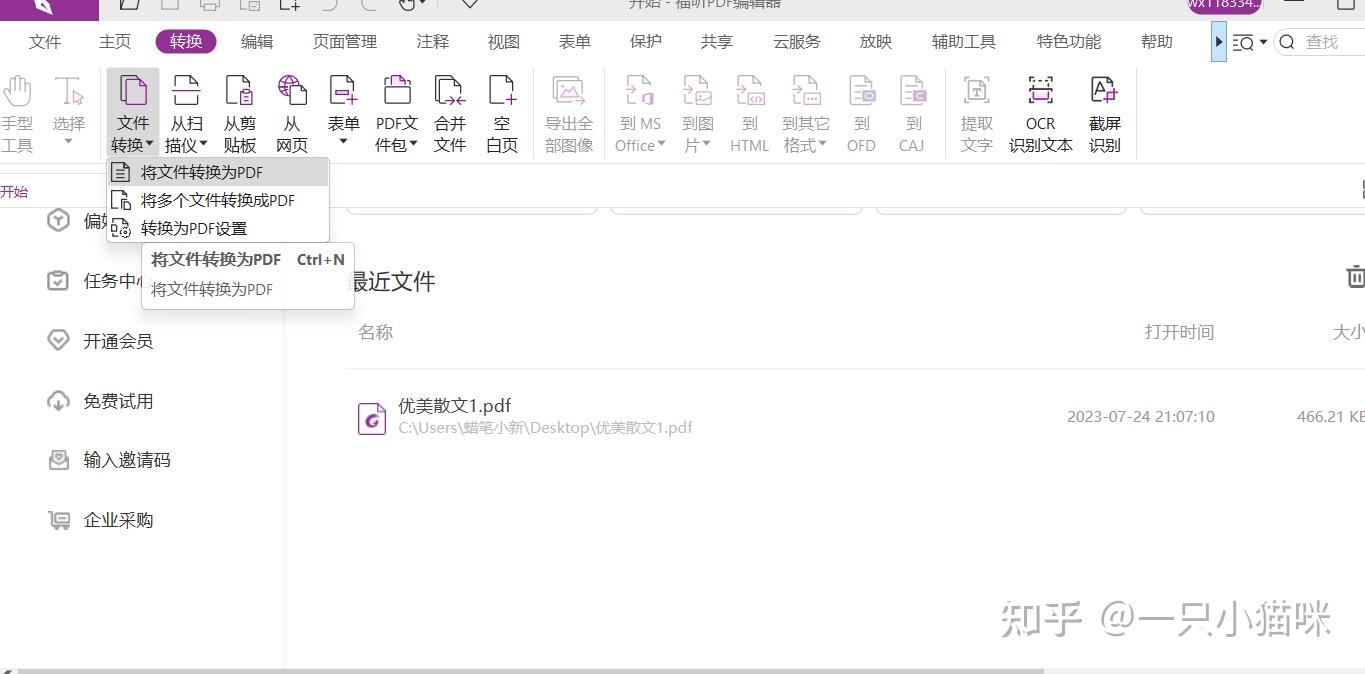Convert the PDF to CAJ format
This screenshot has width=1365, height=674.
[x=912, y=110]
